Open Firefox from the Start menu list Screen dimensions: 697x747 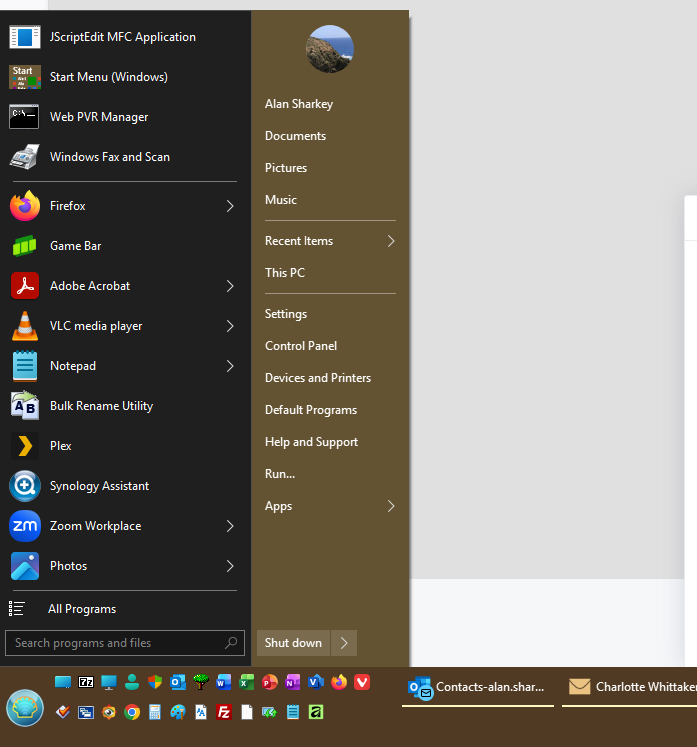[x=68, y=206]
